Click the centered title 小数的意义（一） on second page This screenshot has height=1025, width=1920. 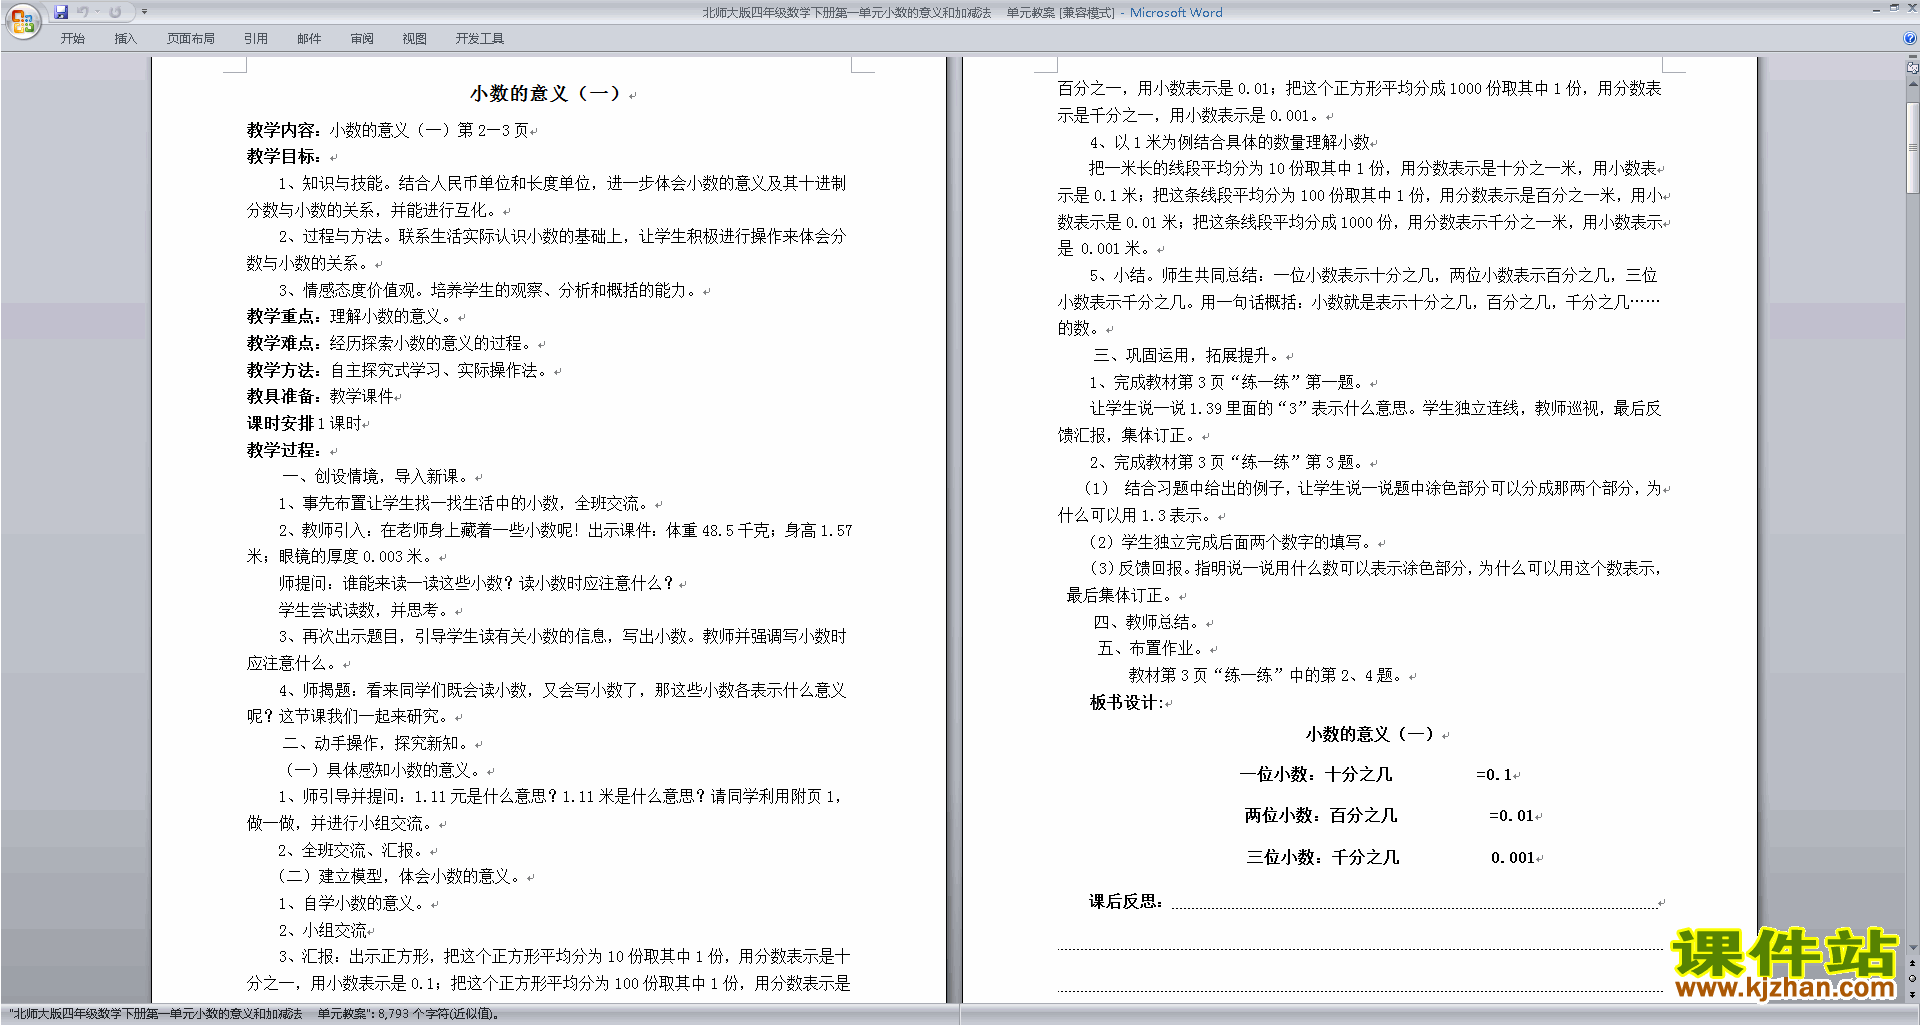point(1370,735)
